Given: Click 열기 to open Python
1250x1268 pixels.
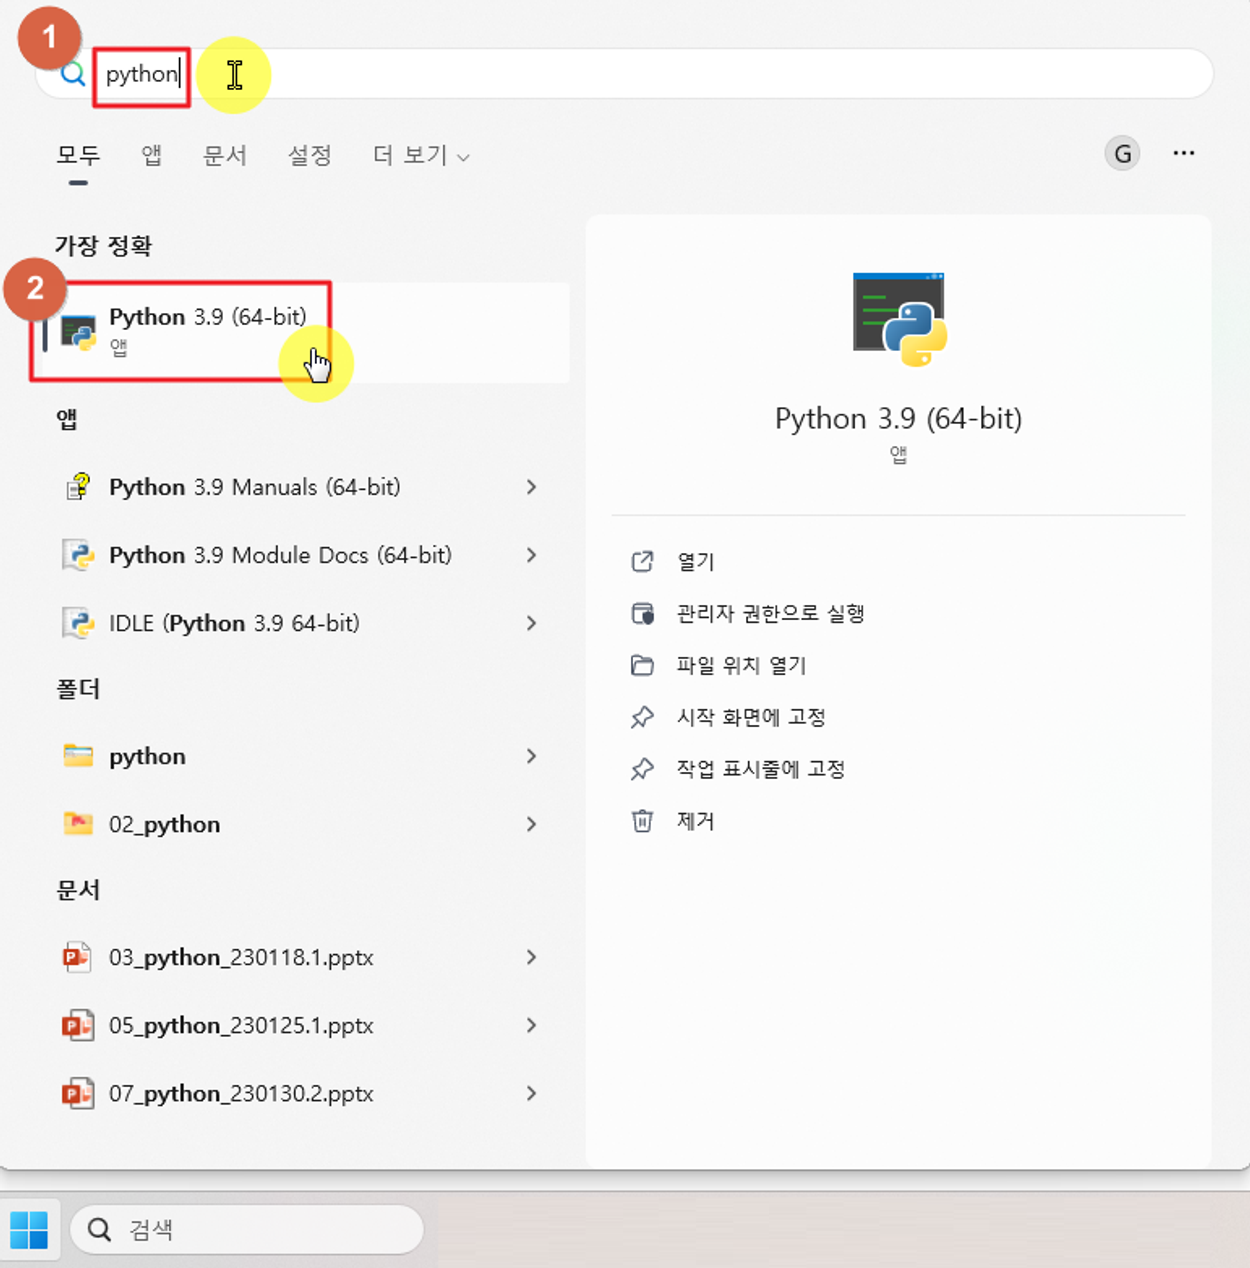Looking at the screenshot, I should [696, 562].
